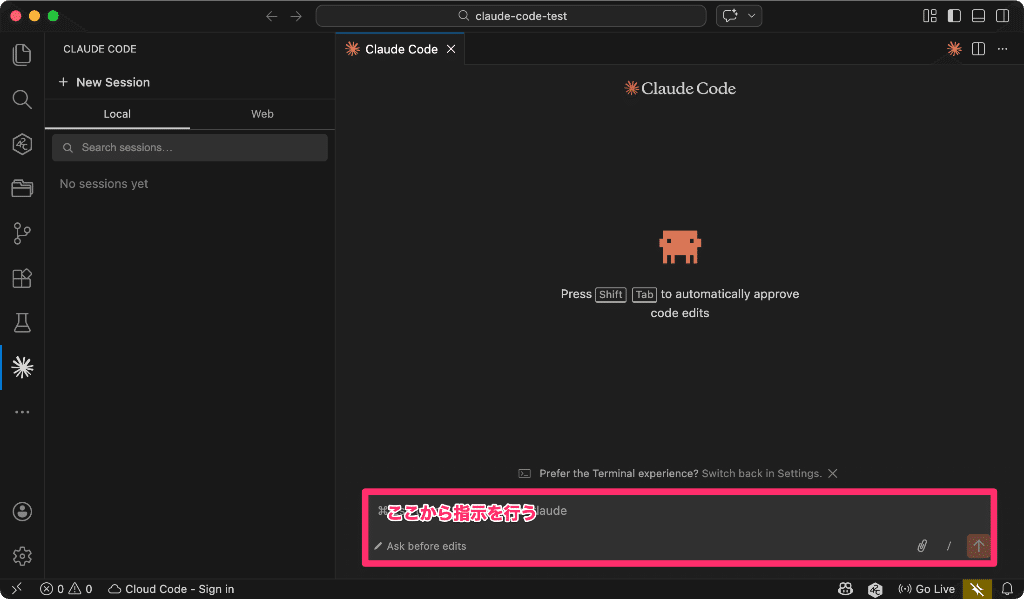The width and height of the screenshot is (1024, 599).
Task: Open the Manage gear menu
Action: click(x=22, y=556)
